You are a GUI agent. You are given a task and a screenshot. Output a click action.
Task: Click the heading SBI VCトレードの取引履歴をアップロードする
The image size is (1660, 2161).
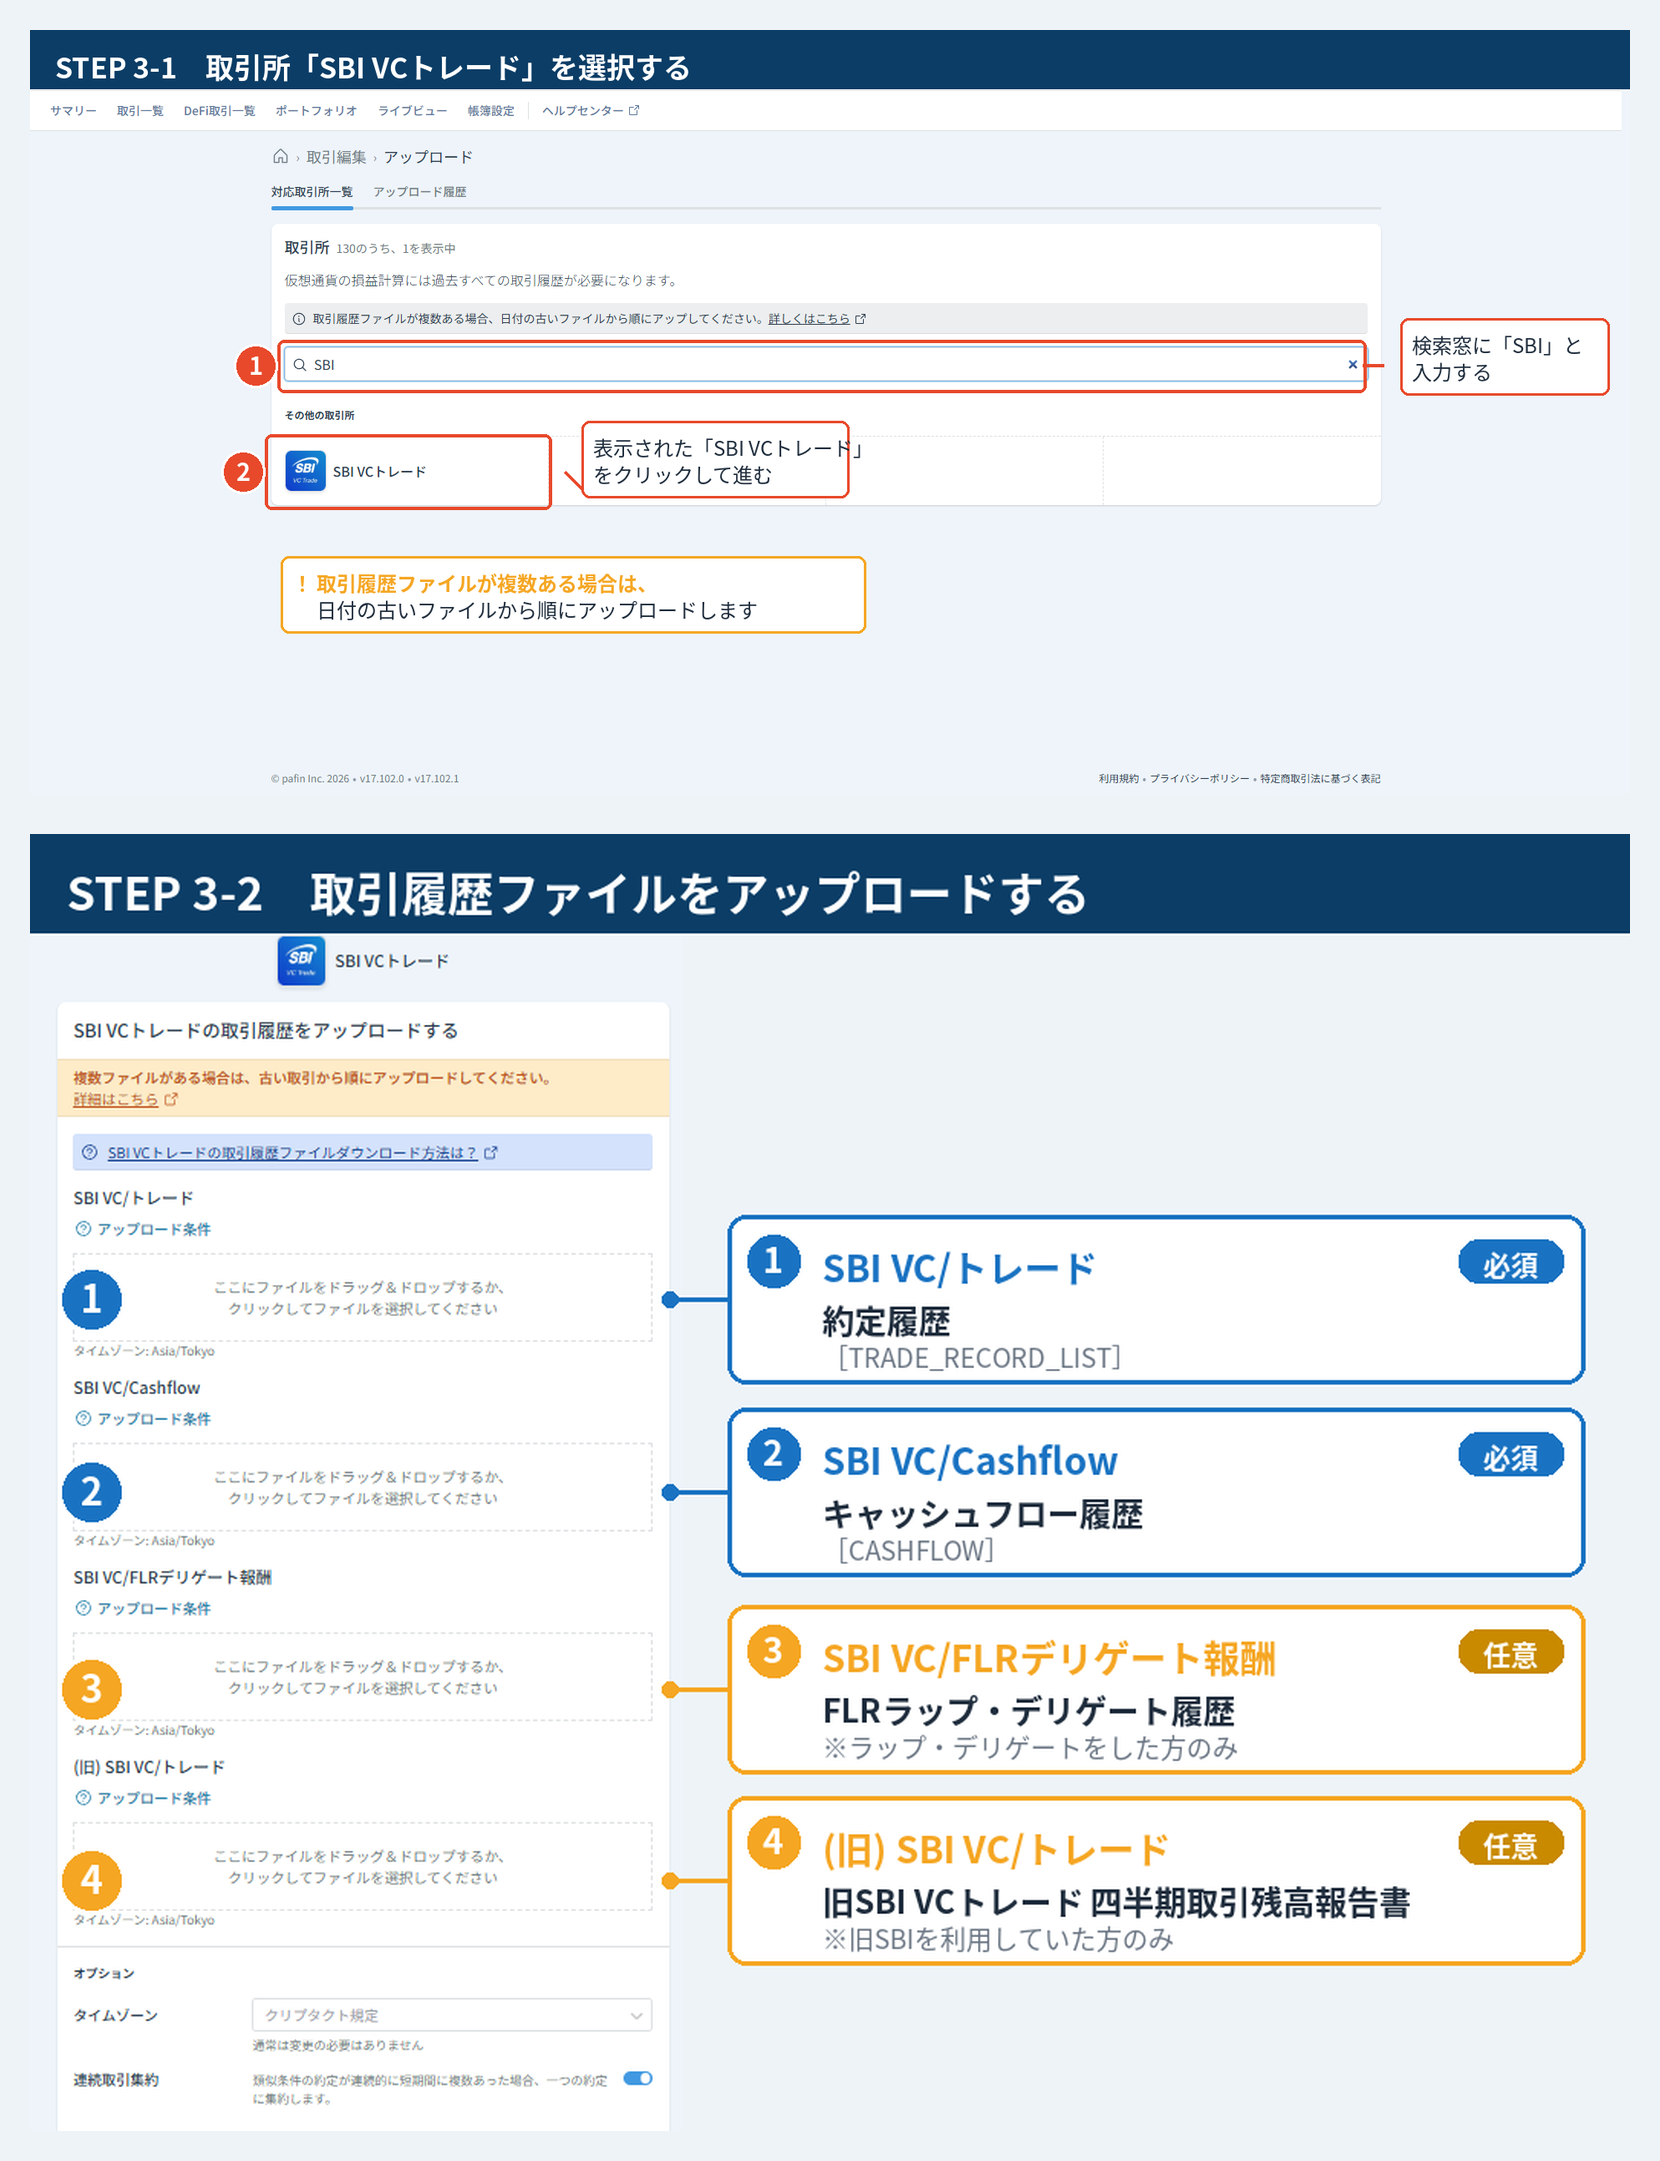click(x=266, y=1031)
